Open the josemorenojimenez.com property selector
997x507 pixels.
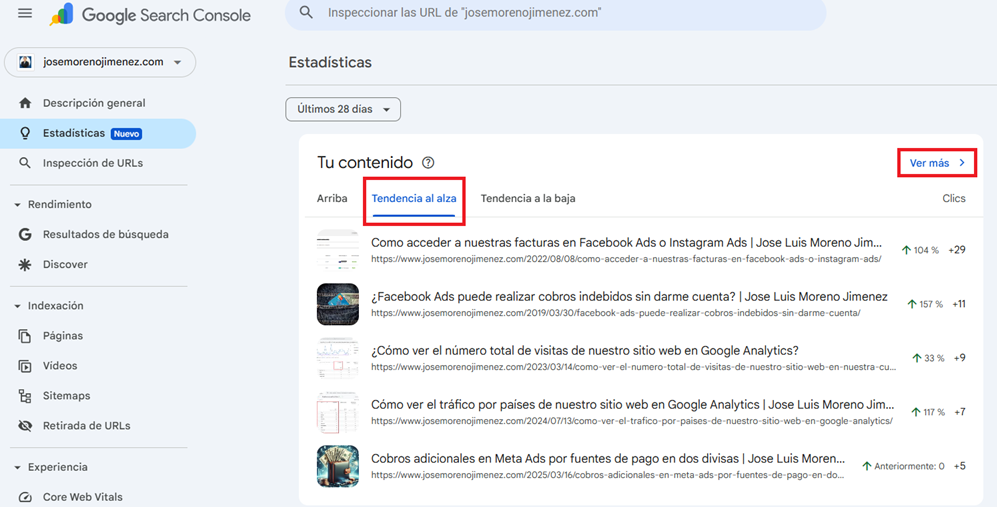pos(100,62)
